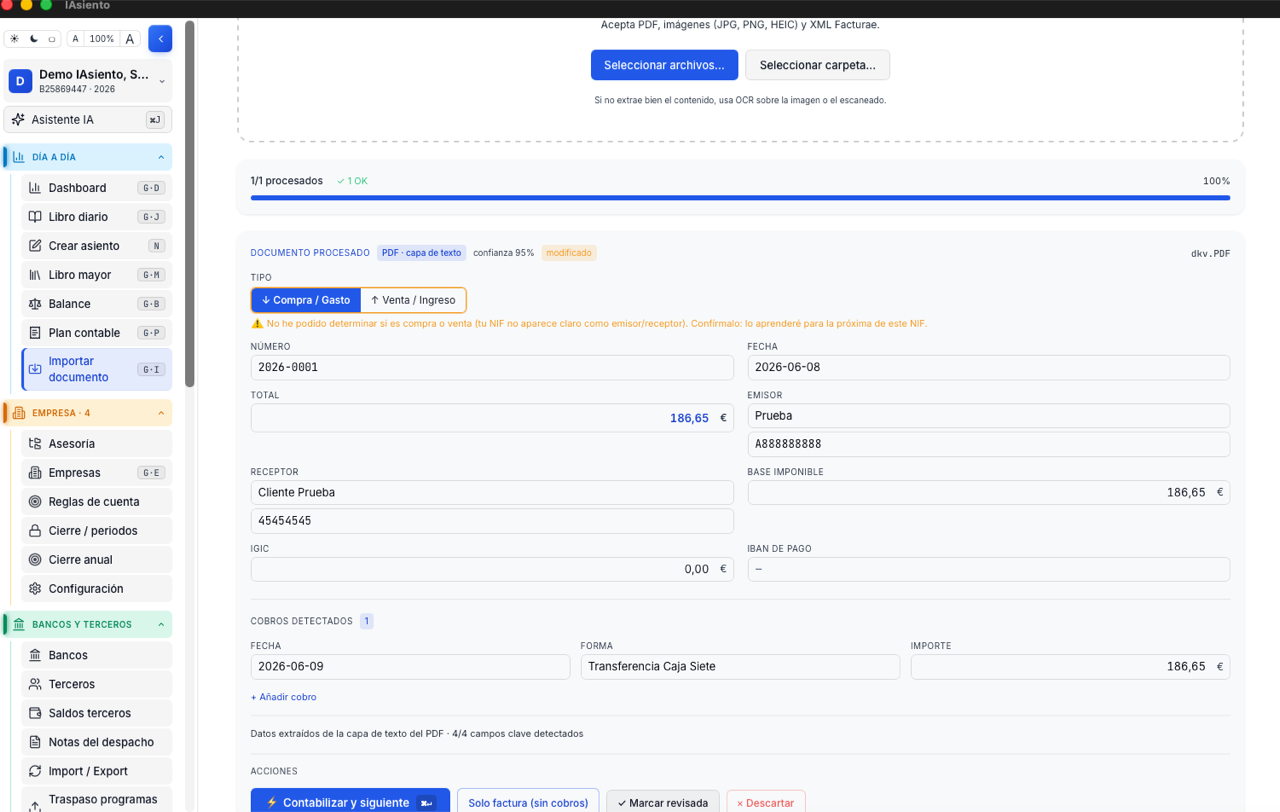Click the Balance scales icon
This screenshot has height=812, width=1280.
click(x=35, y=304)
